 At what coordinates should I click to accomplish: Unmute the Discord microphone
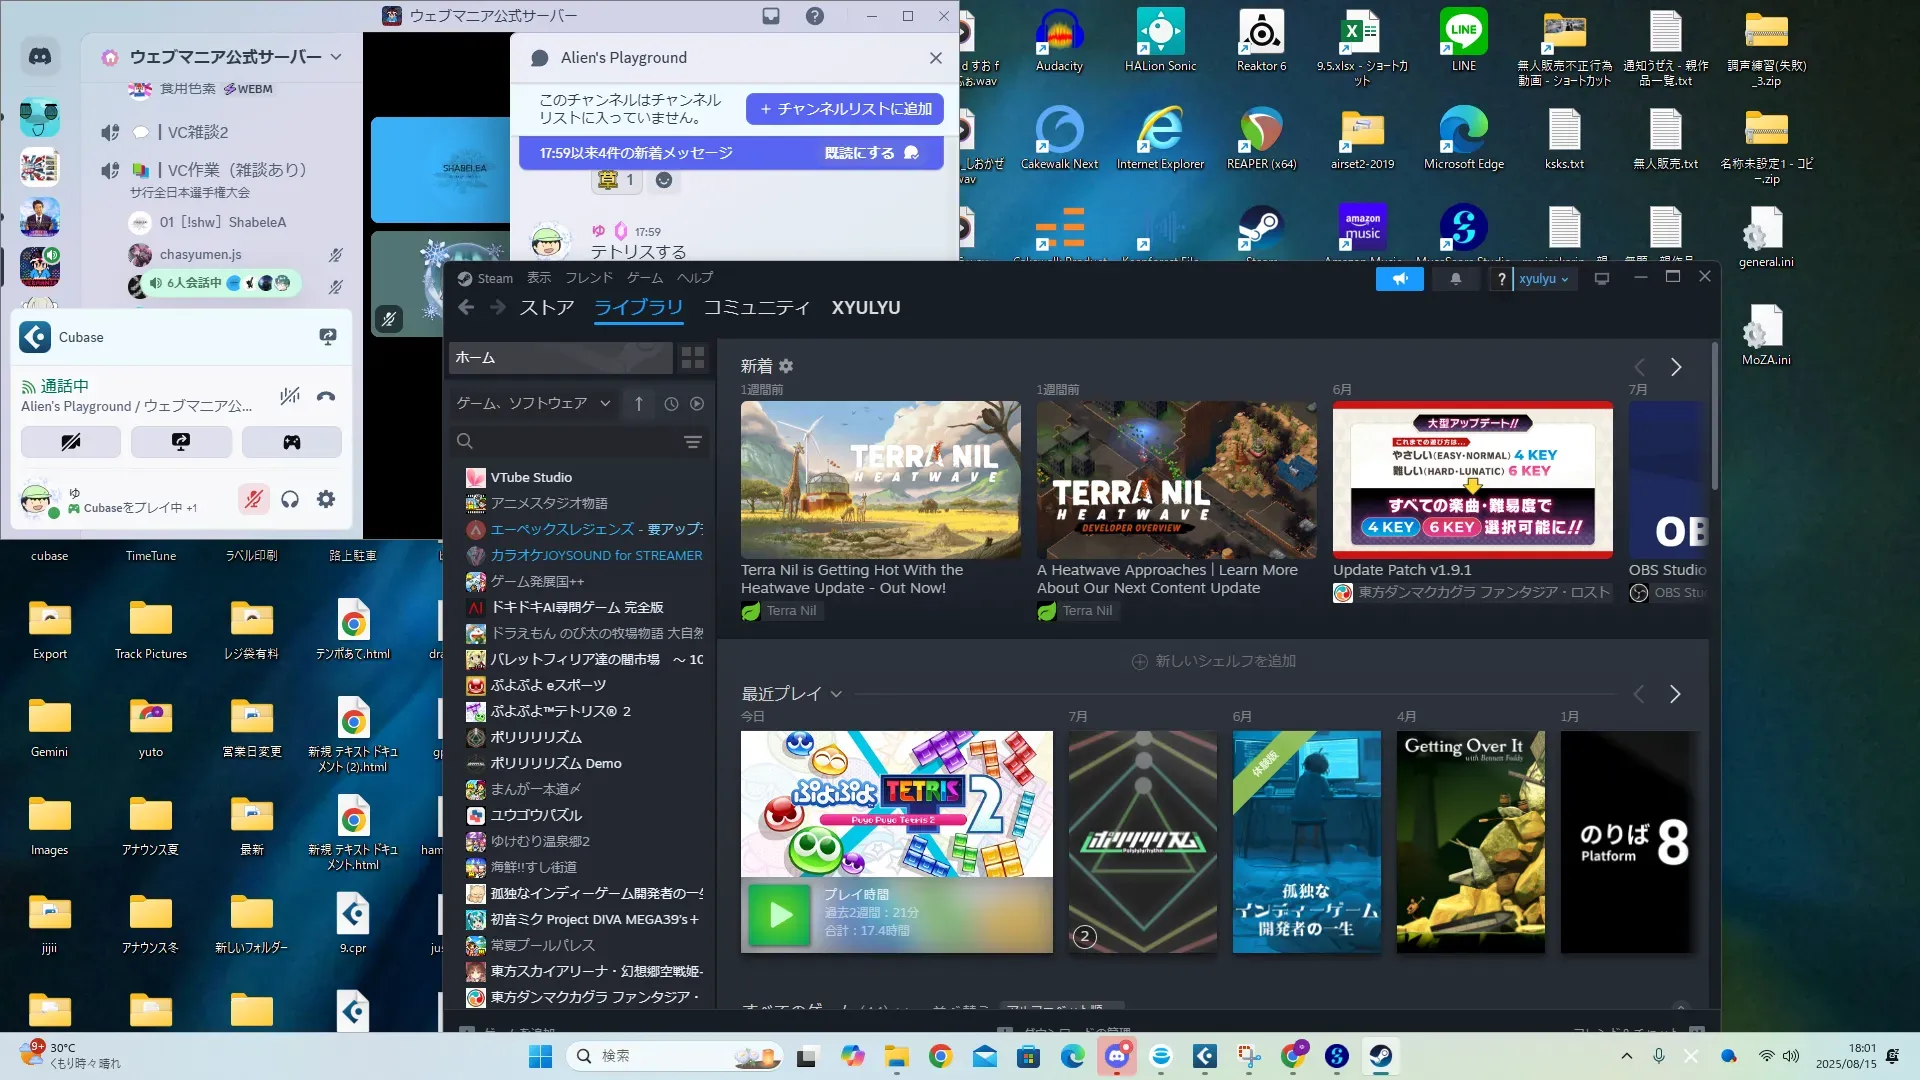253,499
